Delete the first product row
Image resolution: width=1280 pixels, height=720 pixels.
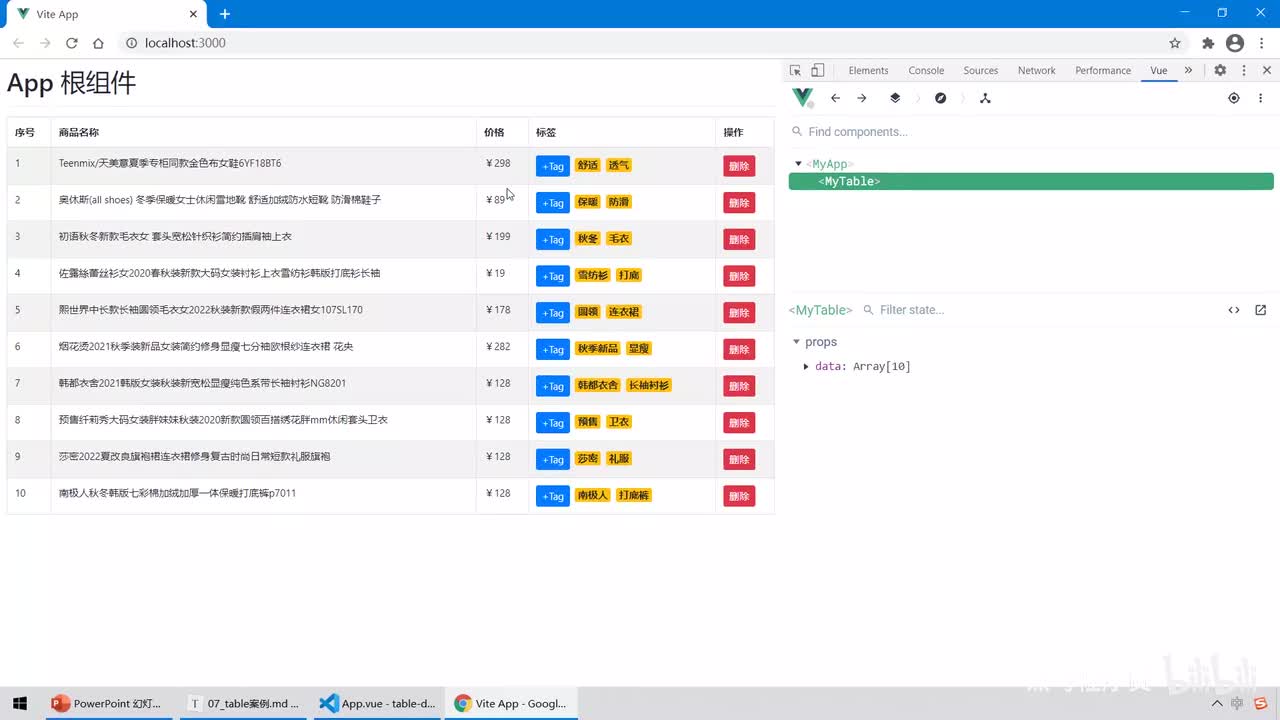click(739, 166)
